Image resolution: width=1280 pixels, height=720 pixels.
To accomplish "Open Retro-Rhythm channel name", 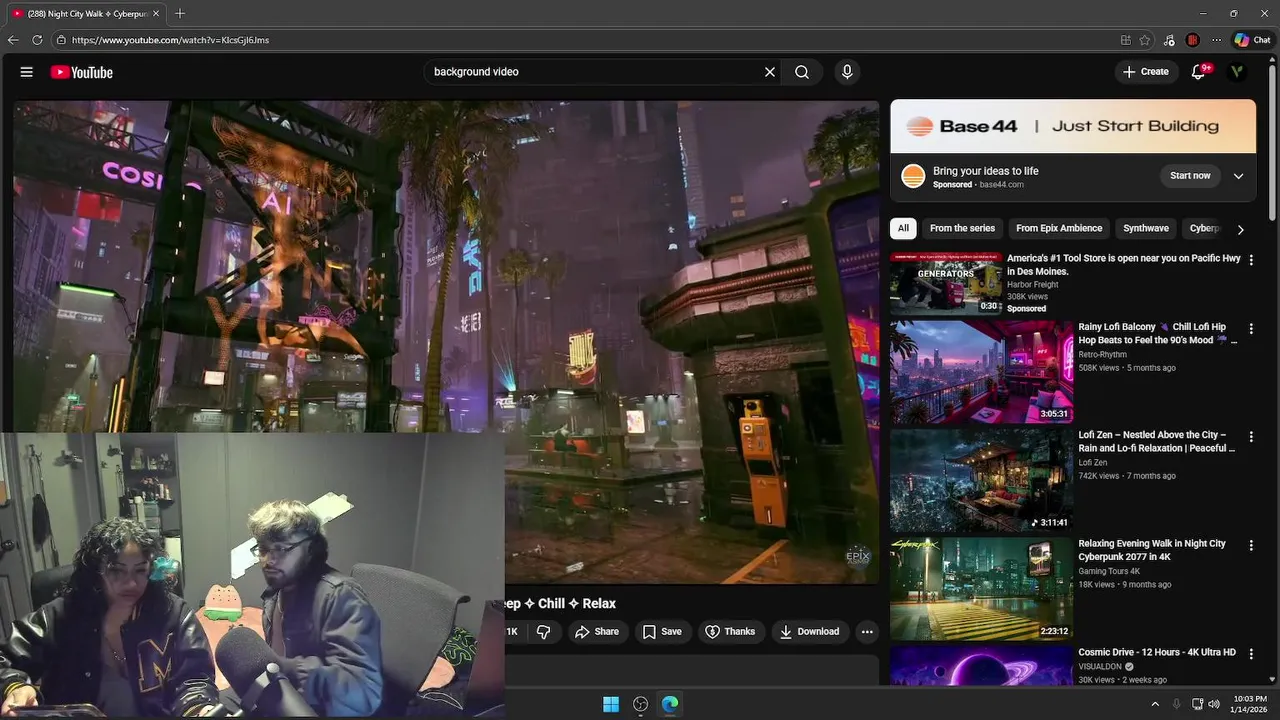I will point(1102,355).
